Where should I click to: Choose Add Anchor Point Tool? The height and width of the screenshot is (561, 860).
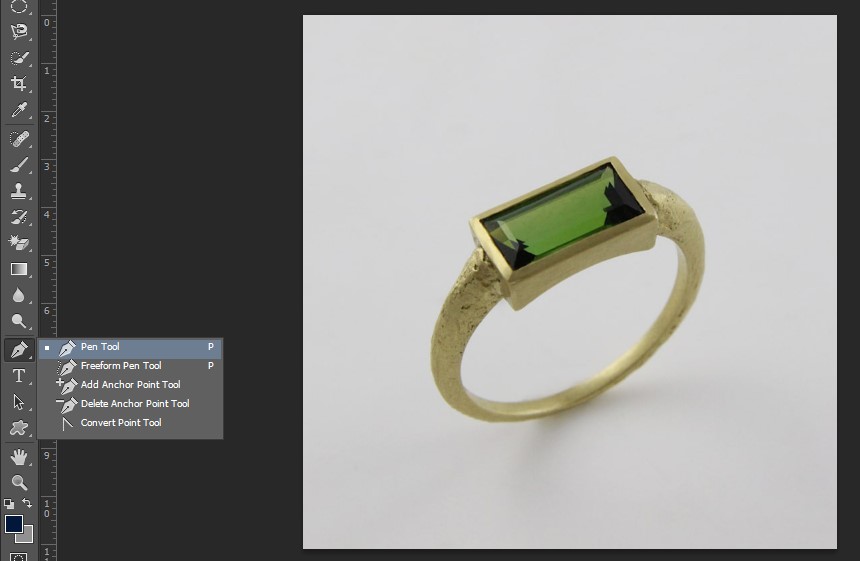pyautogui.click(x=130, y=385)
